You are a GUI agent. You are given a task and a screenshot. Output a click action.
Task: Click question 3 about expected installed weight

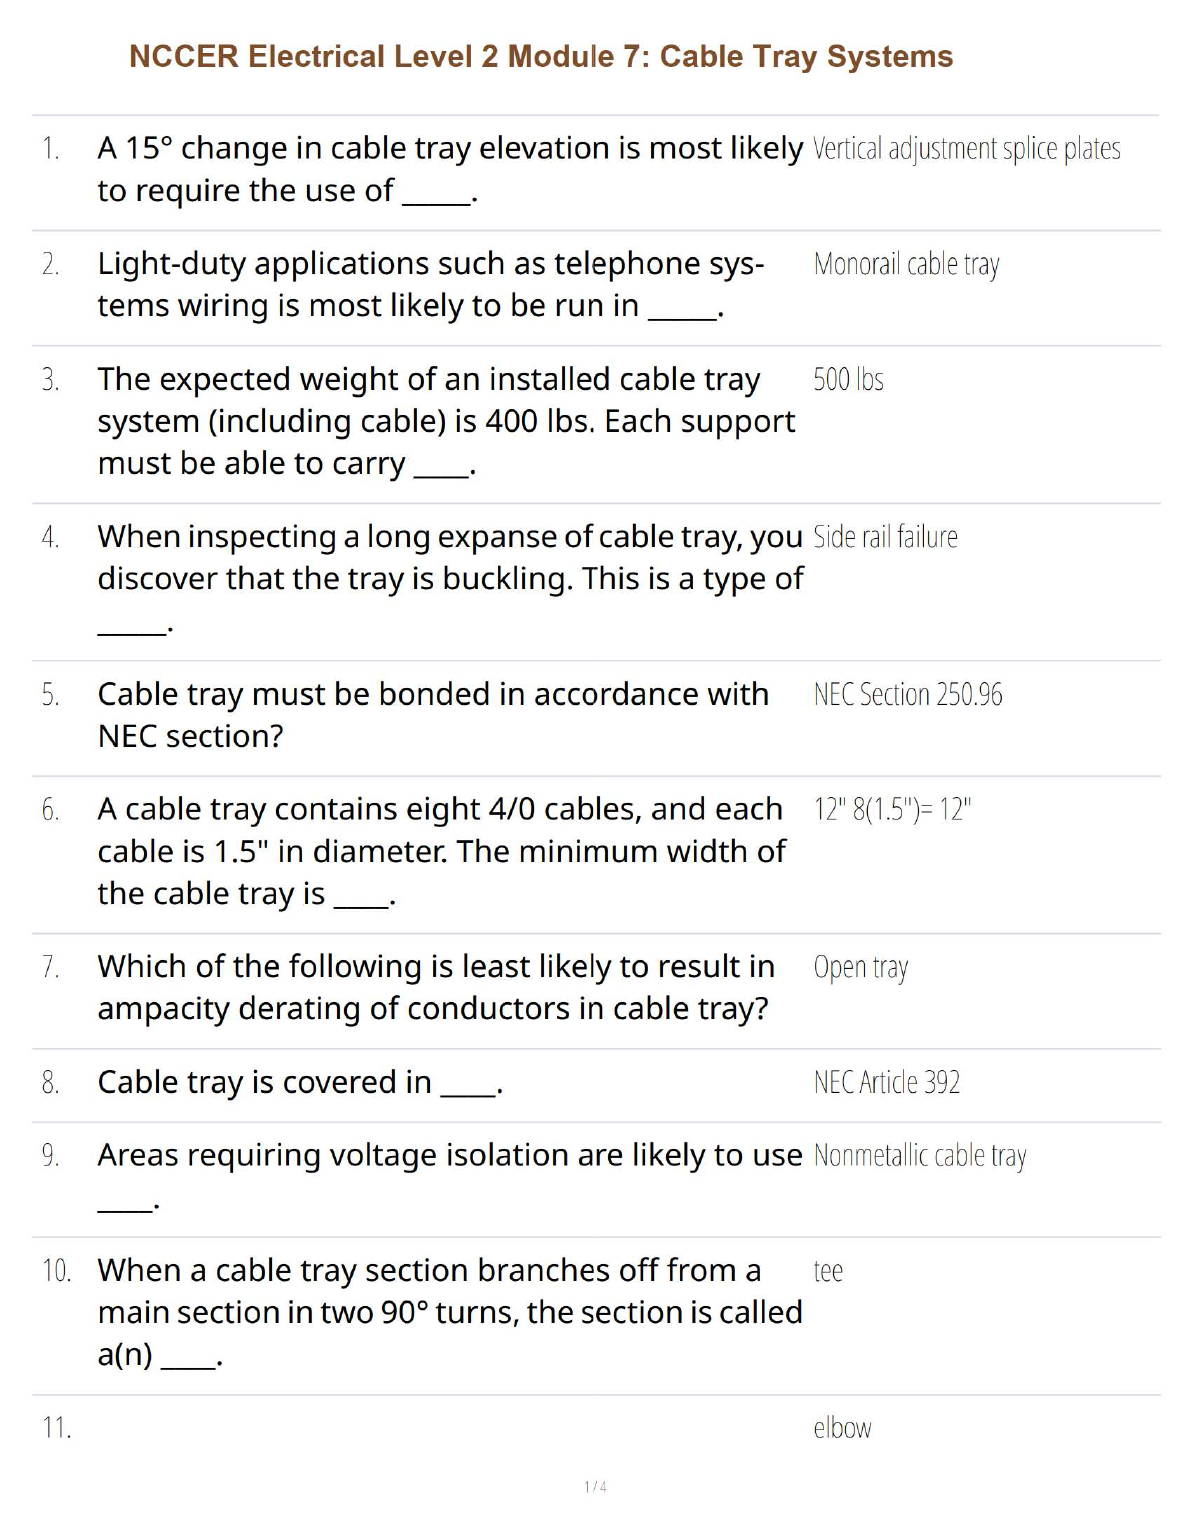(445, 421)
